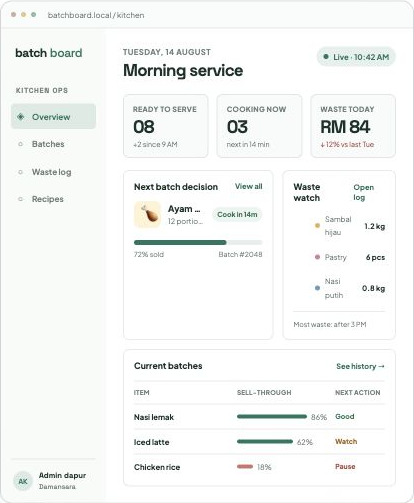Click the Pause action for Chicken rice
Image resolution: width=414 pixels, height=503 pixels.
pos(345,466)
